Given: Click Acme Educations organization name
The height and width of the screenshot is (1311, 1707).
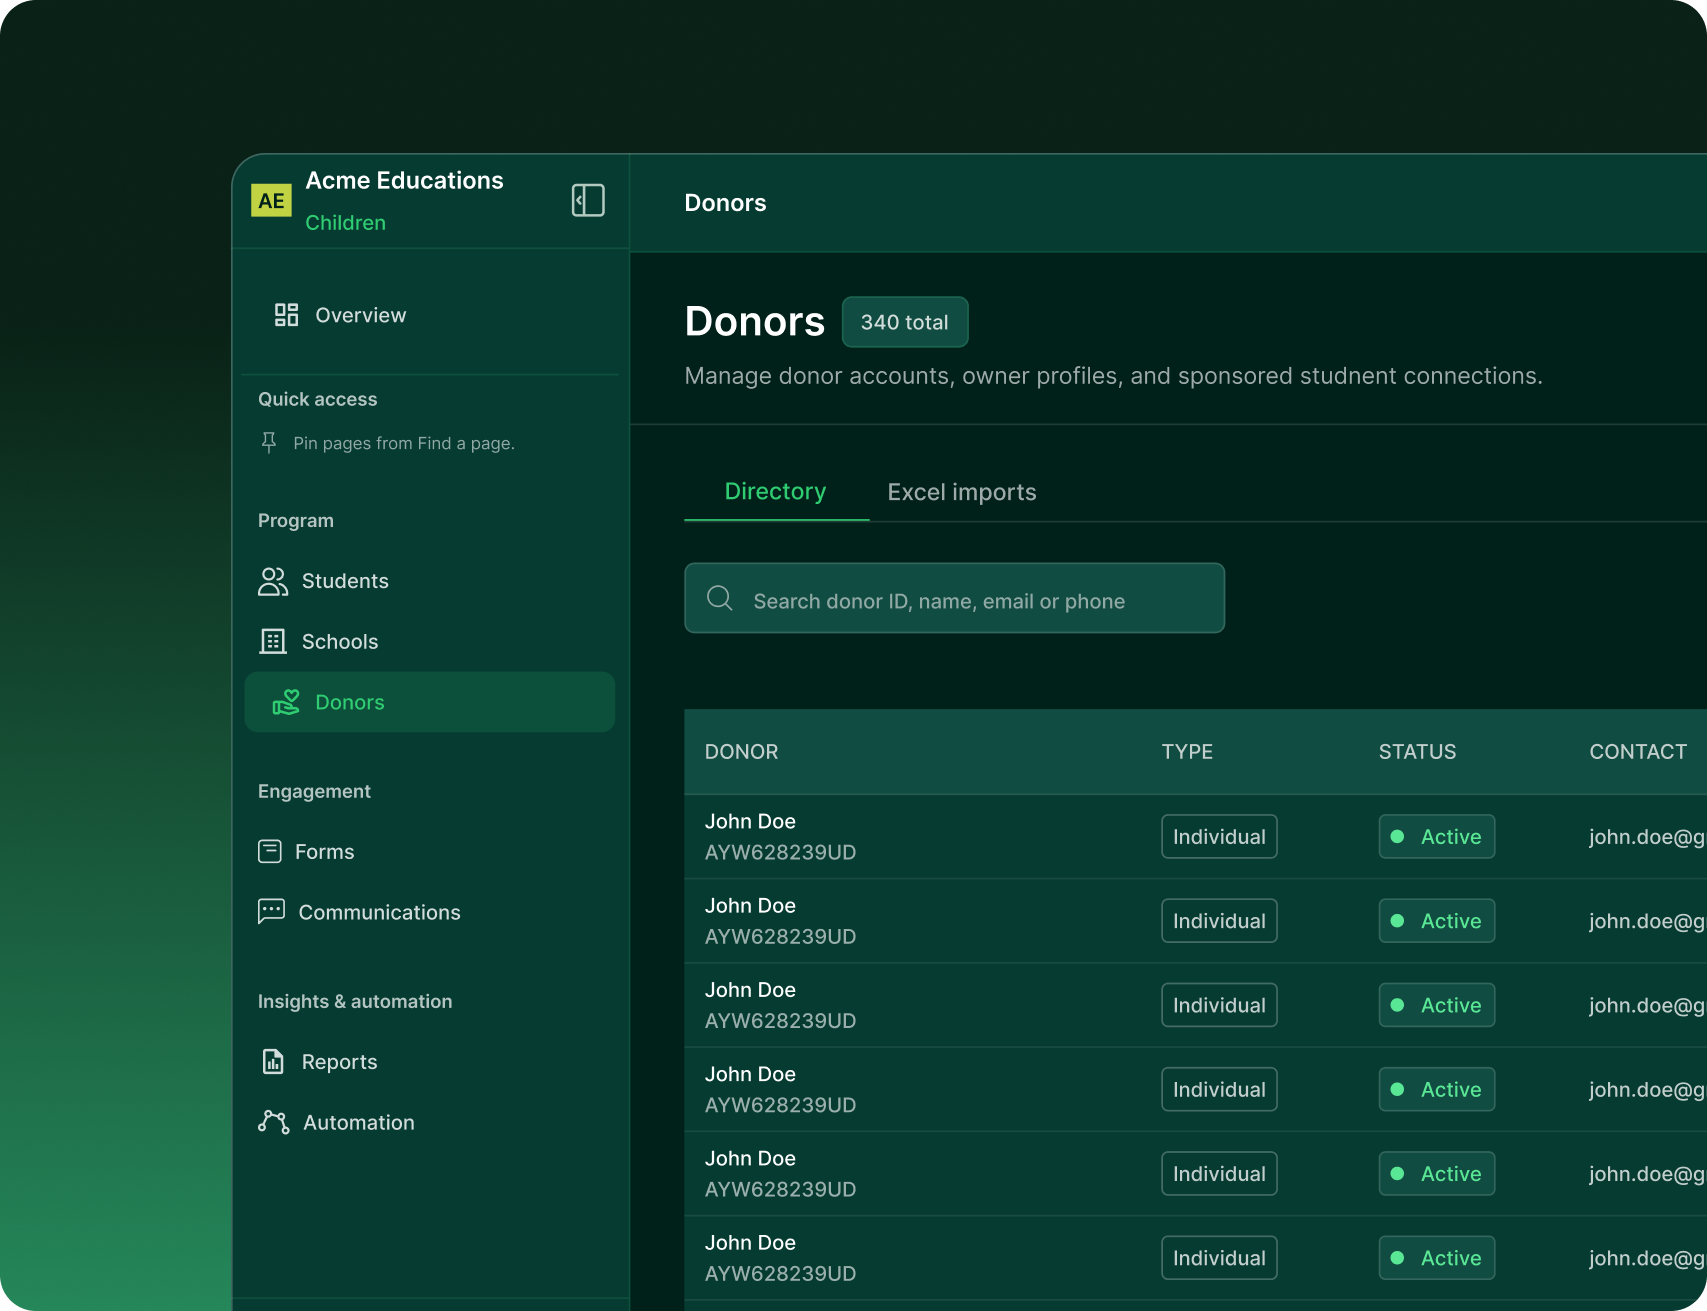Looking at the screenshot, I should click(x=404, y=180).
